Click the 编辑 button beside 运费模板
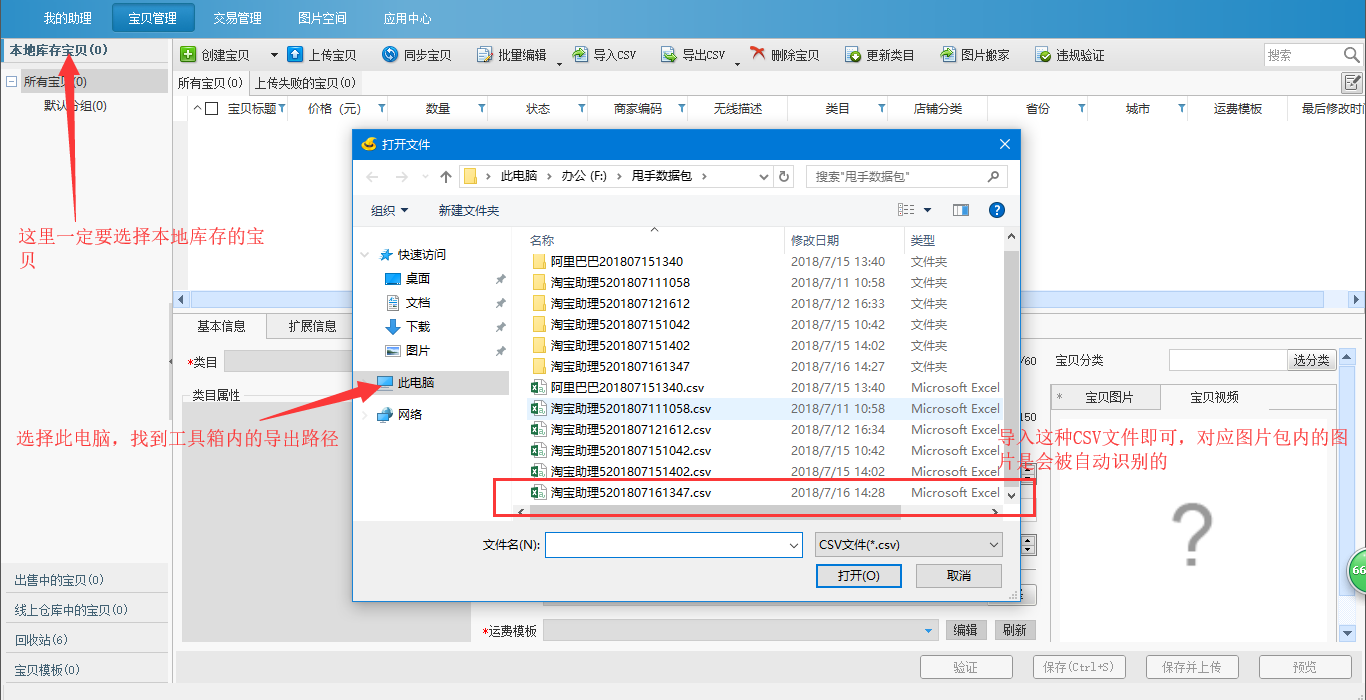 coord(965,630)
